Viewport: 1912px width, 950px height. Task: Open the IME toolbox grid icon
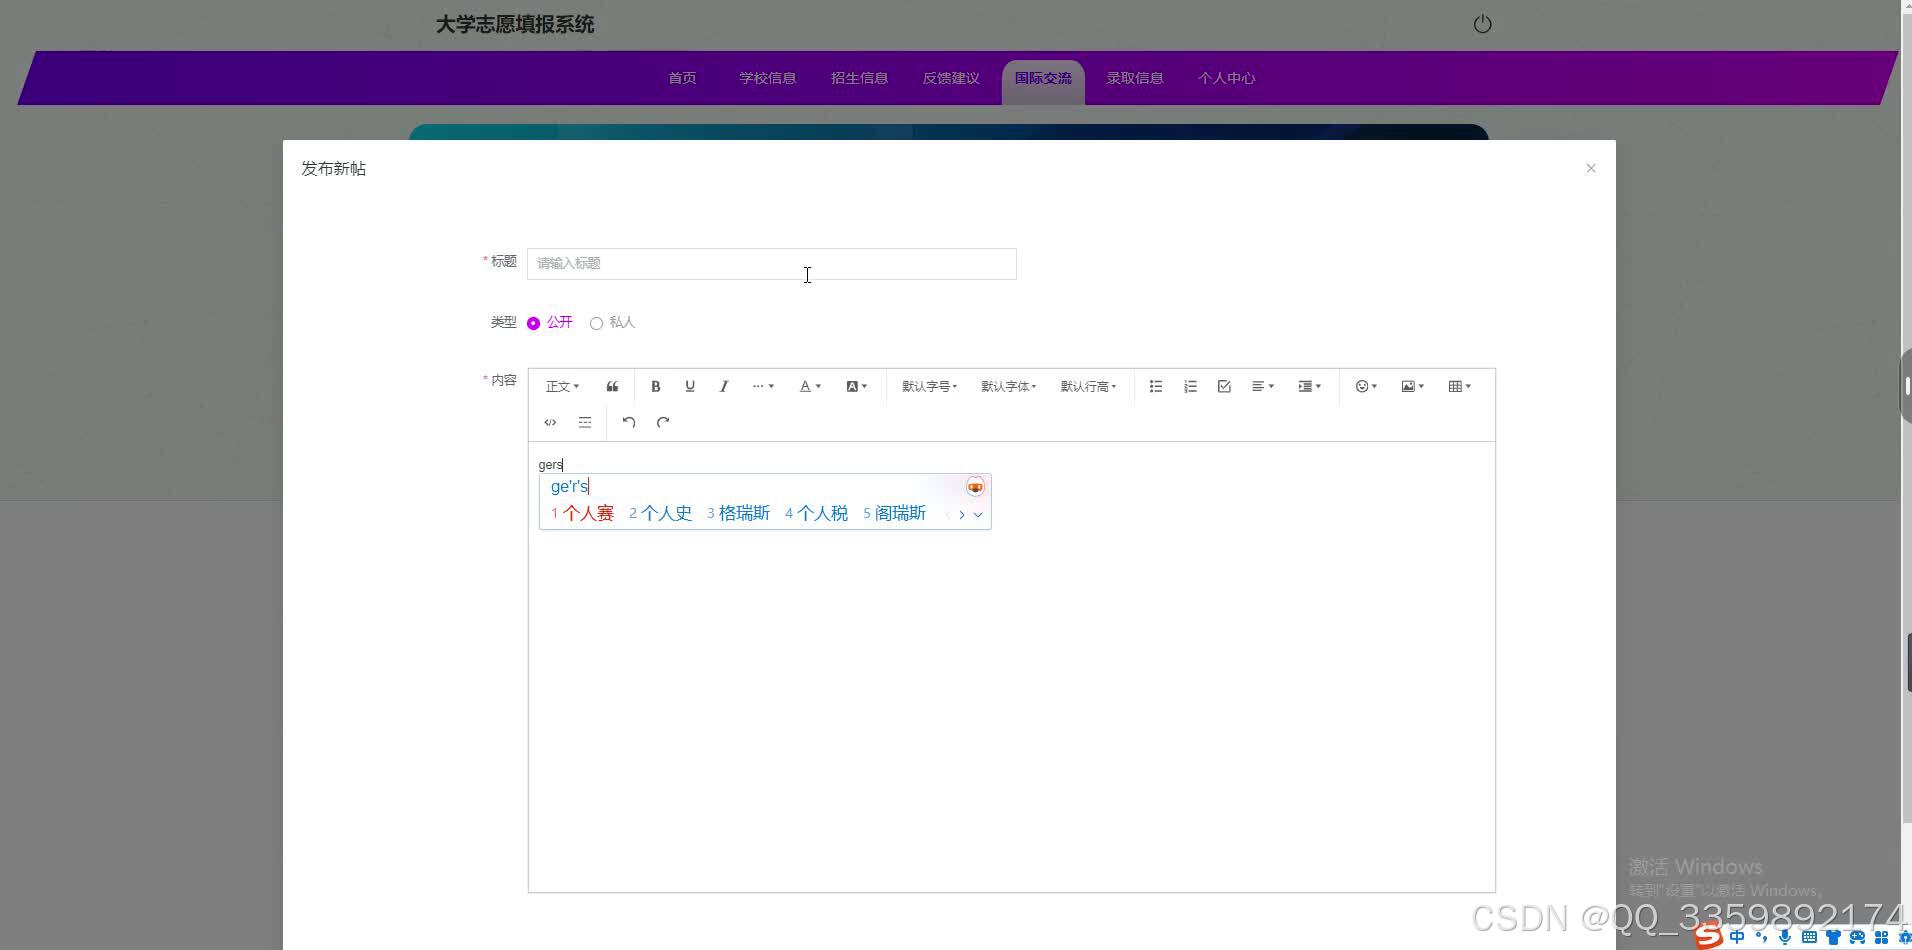point(1881,937)
